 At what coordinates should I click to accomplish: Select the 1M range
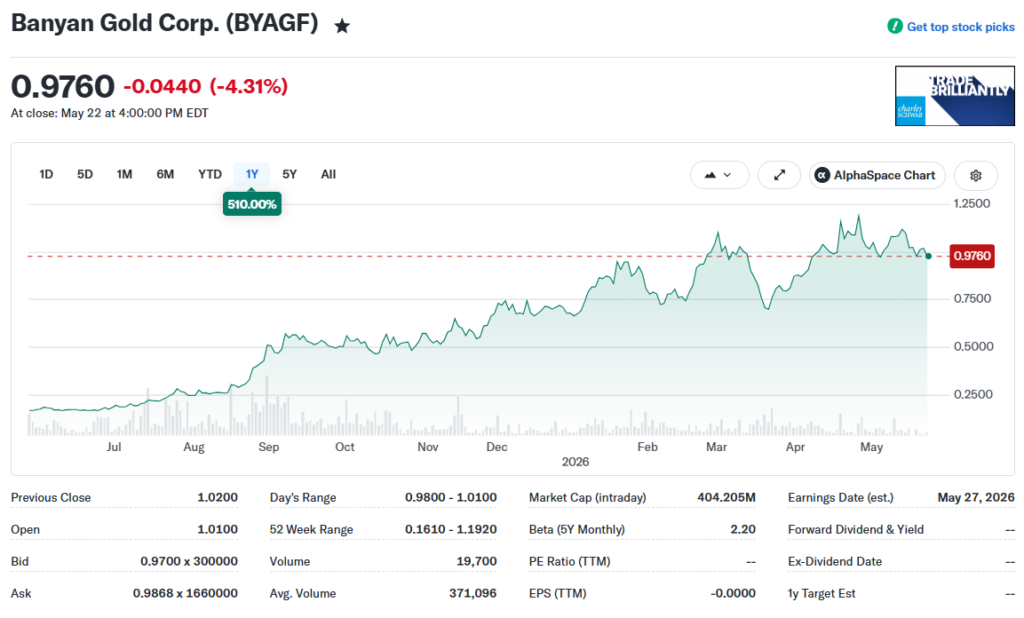pos(124,174)
